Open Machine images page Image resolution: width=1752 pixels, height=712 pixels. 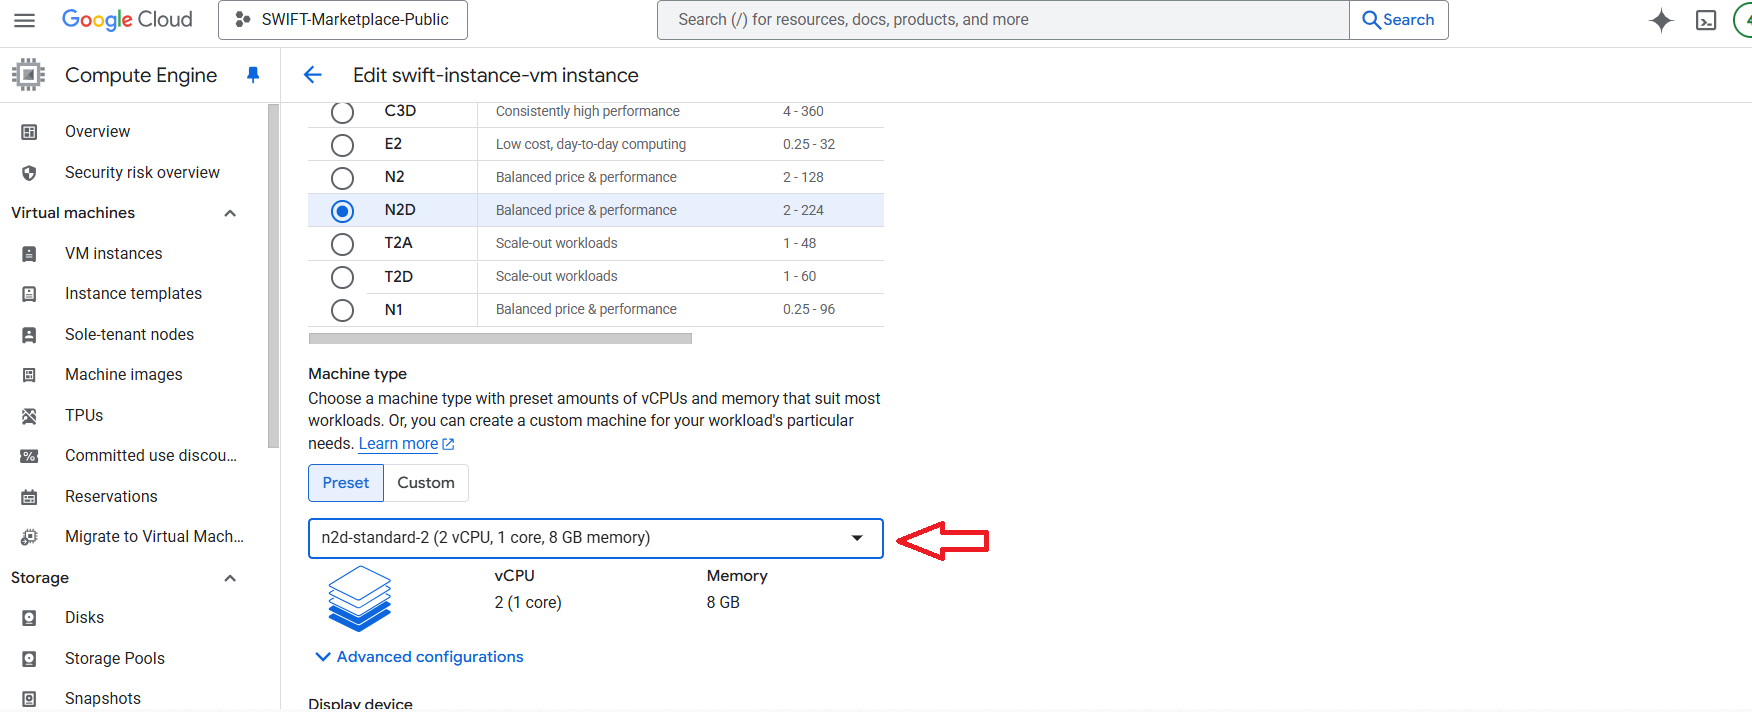coord(123,375)
